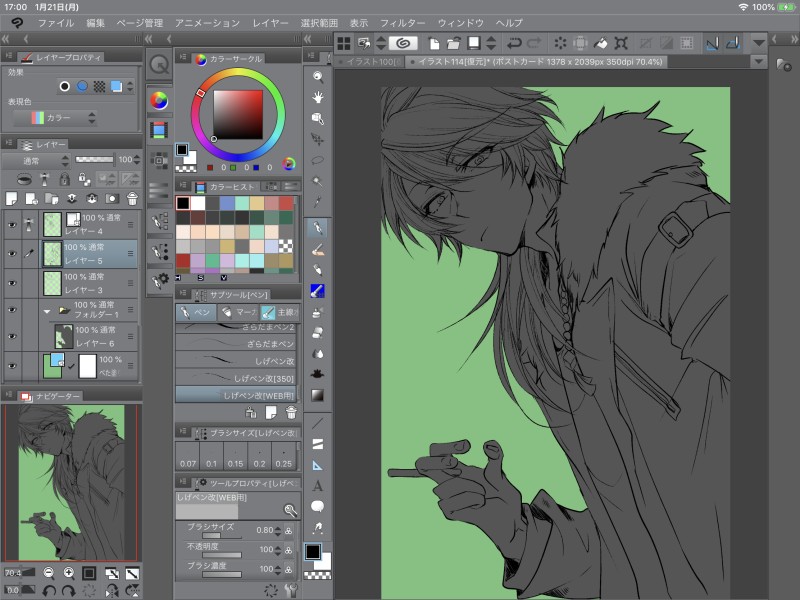Click the Move (hand) tool

317,97
